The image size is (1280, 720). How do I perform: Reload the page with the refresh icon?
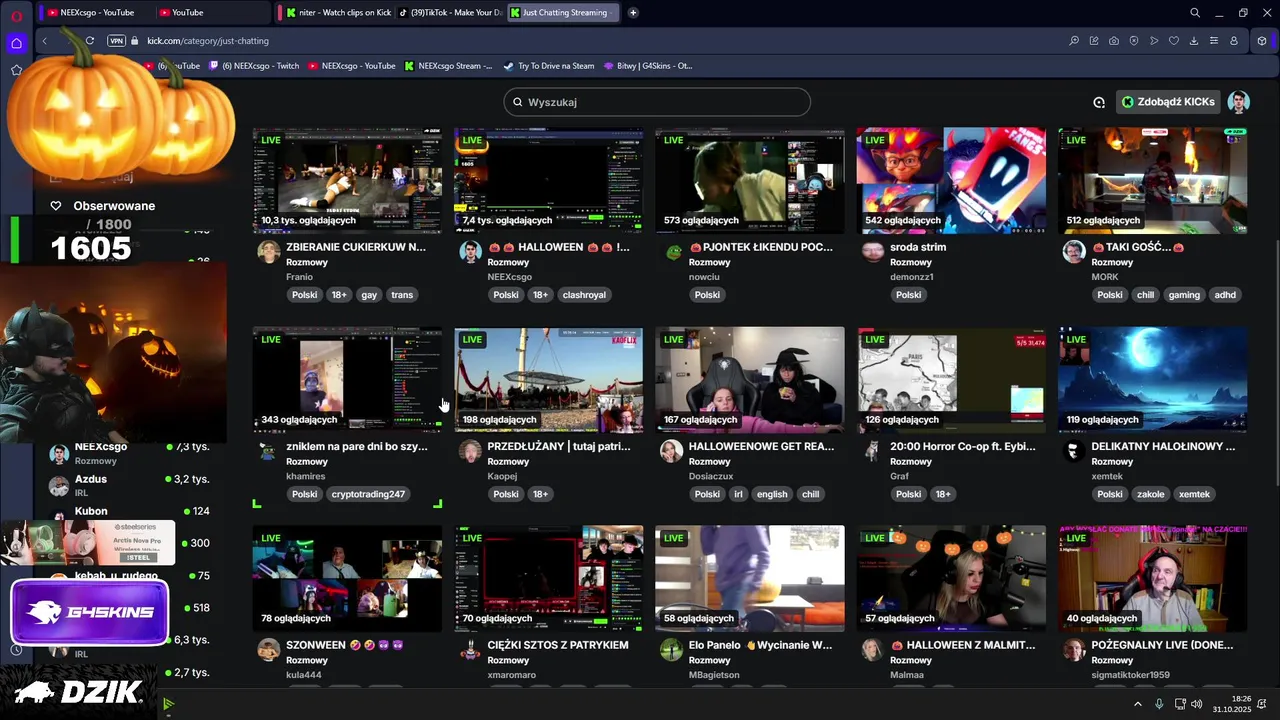click(90, 41)
